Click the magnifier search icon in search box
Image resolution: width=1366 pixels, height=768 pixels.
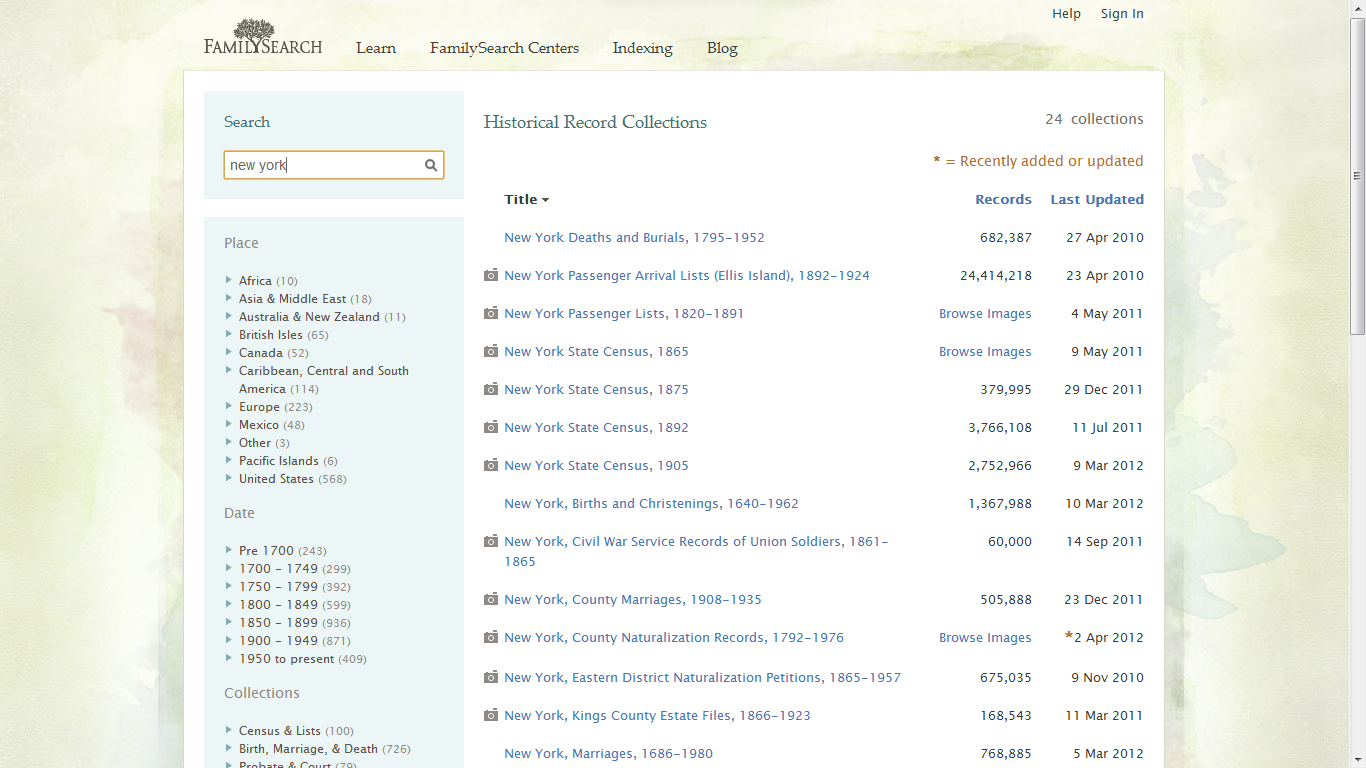pos(431,165)
